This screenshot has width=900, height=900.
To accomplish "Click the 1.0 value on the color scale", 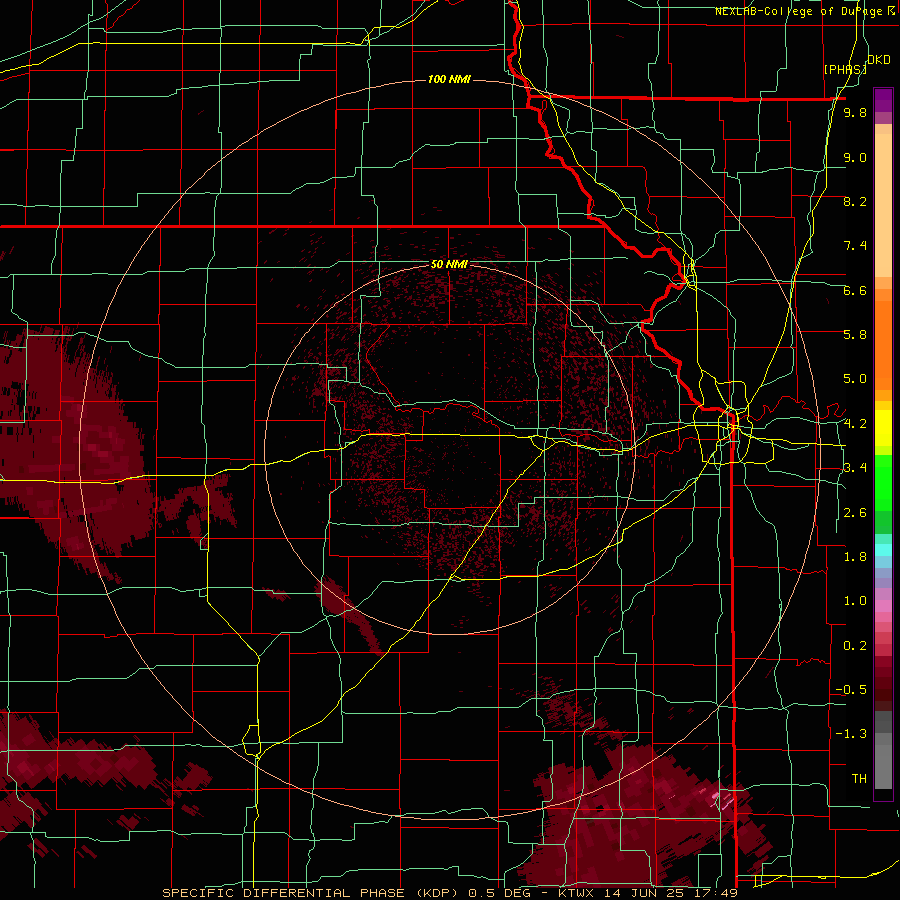I will point(855,601).
